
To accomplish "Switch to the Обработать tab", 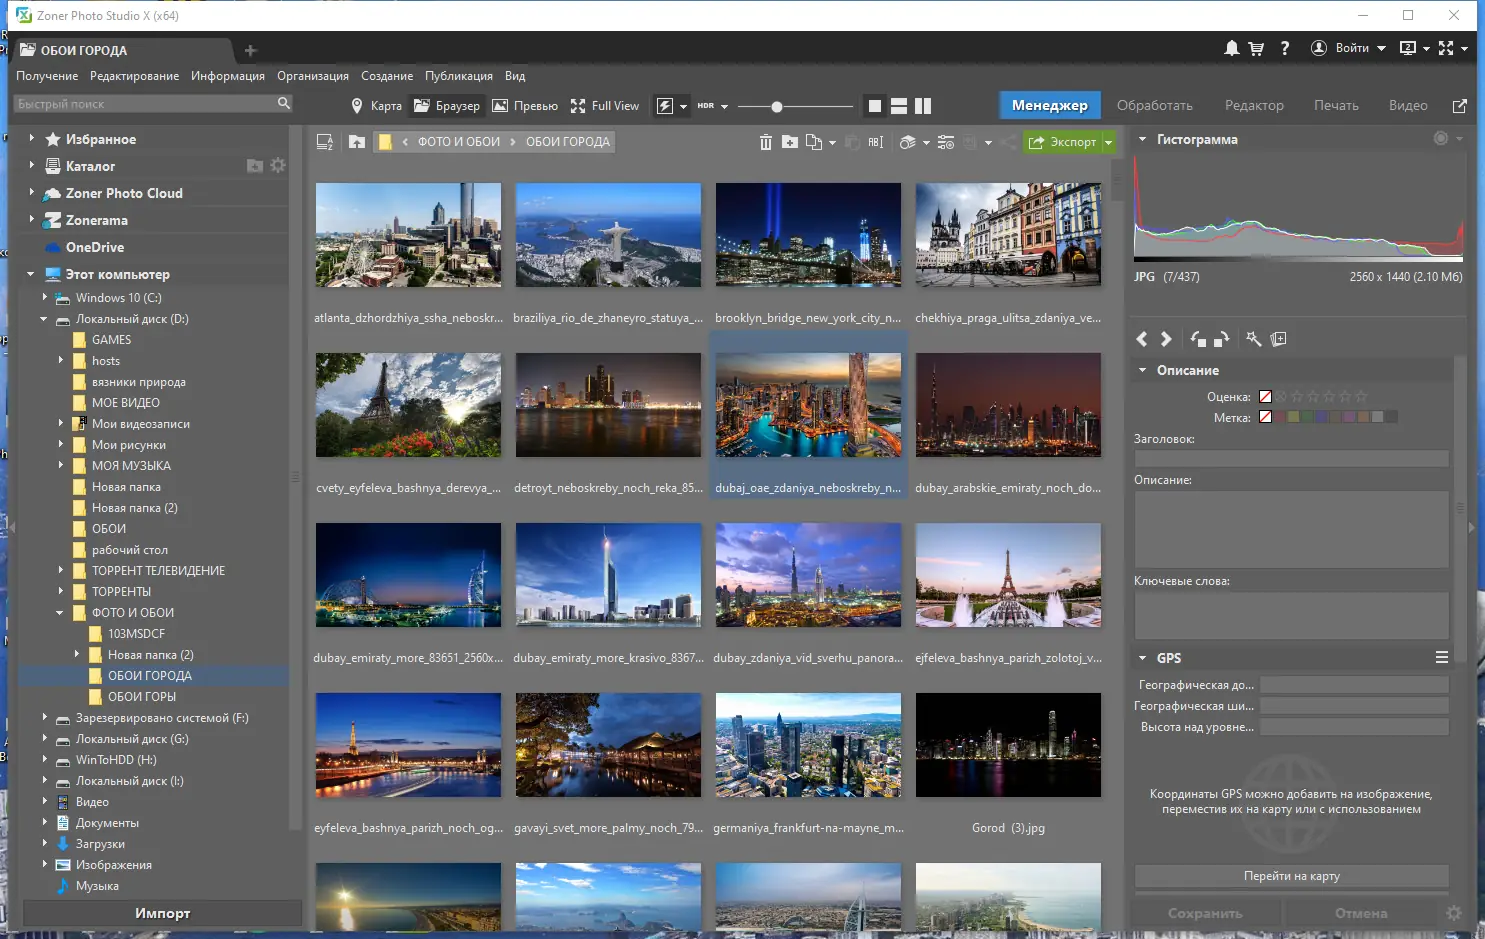I will coord(1155,105).
